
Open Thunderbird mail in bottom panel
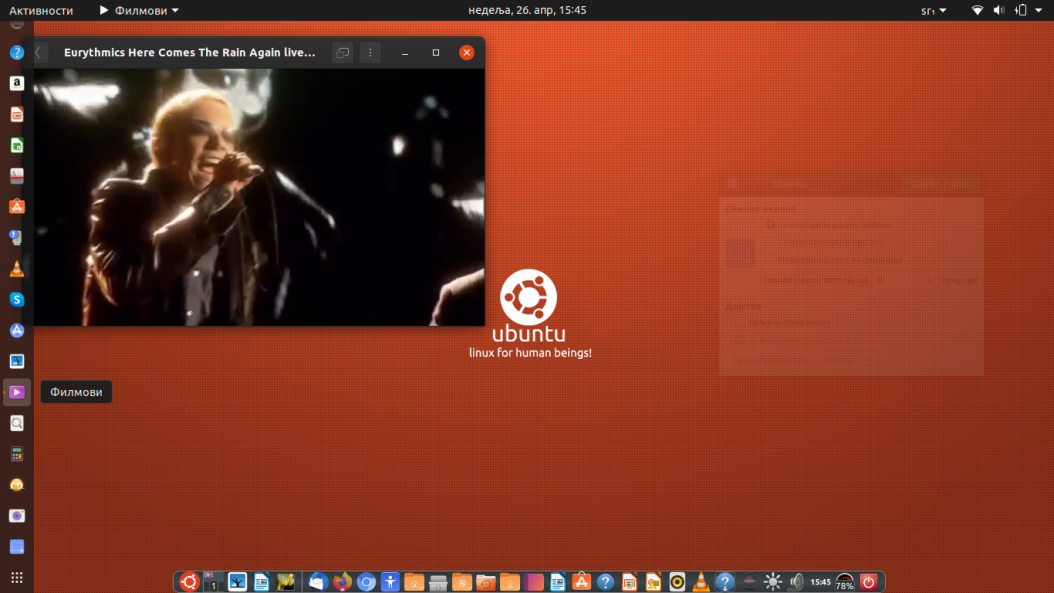pos(318,582)
